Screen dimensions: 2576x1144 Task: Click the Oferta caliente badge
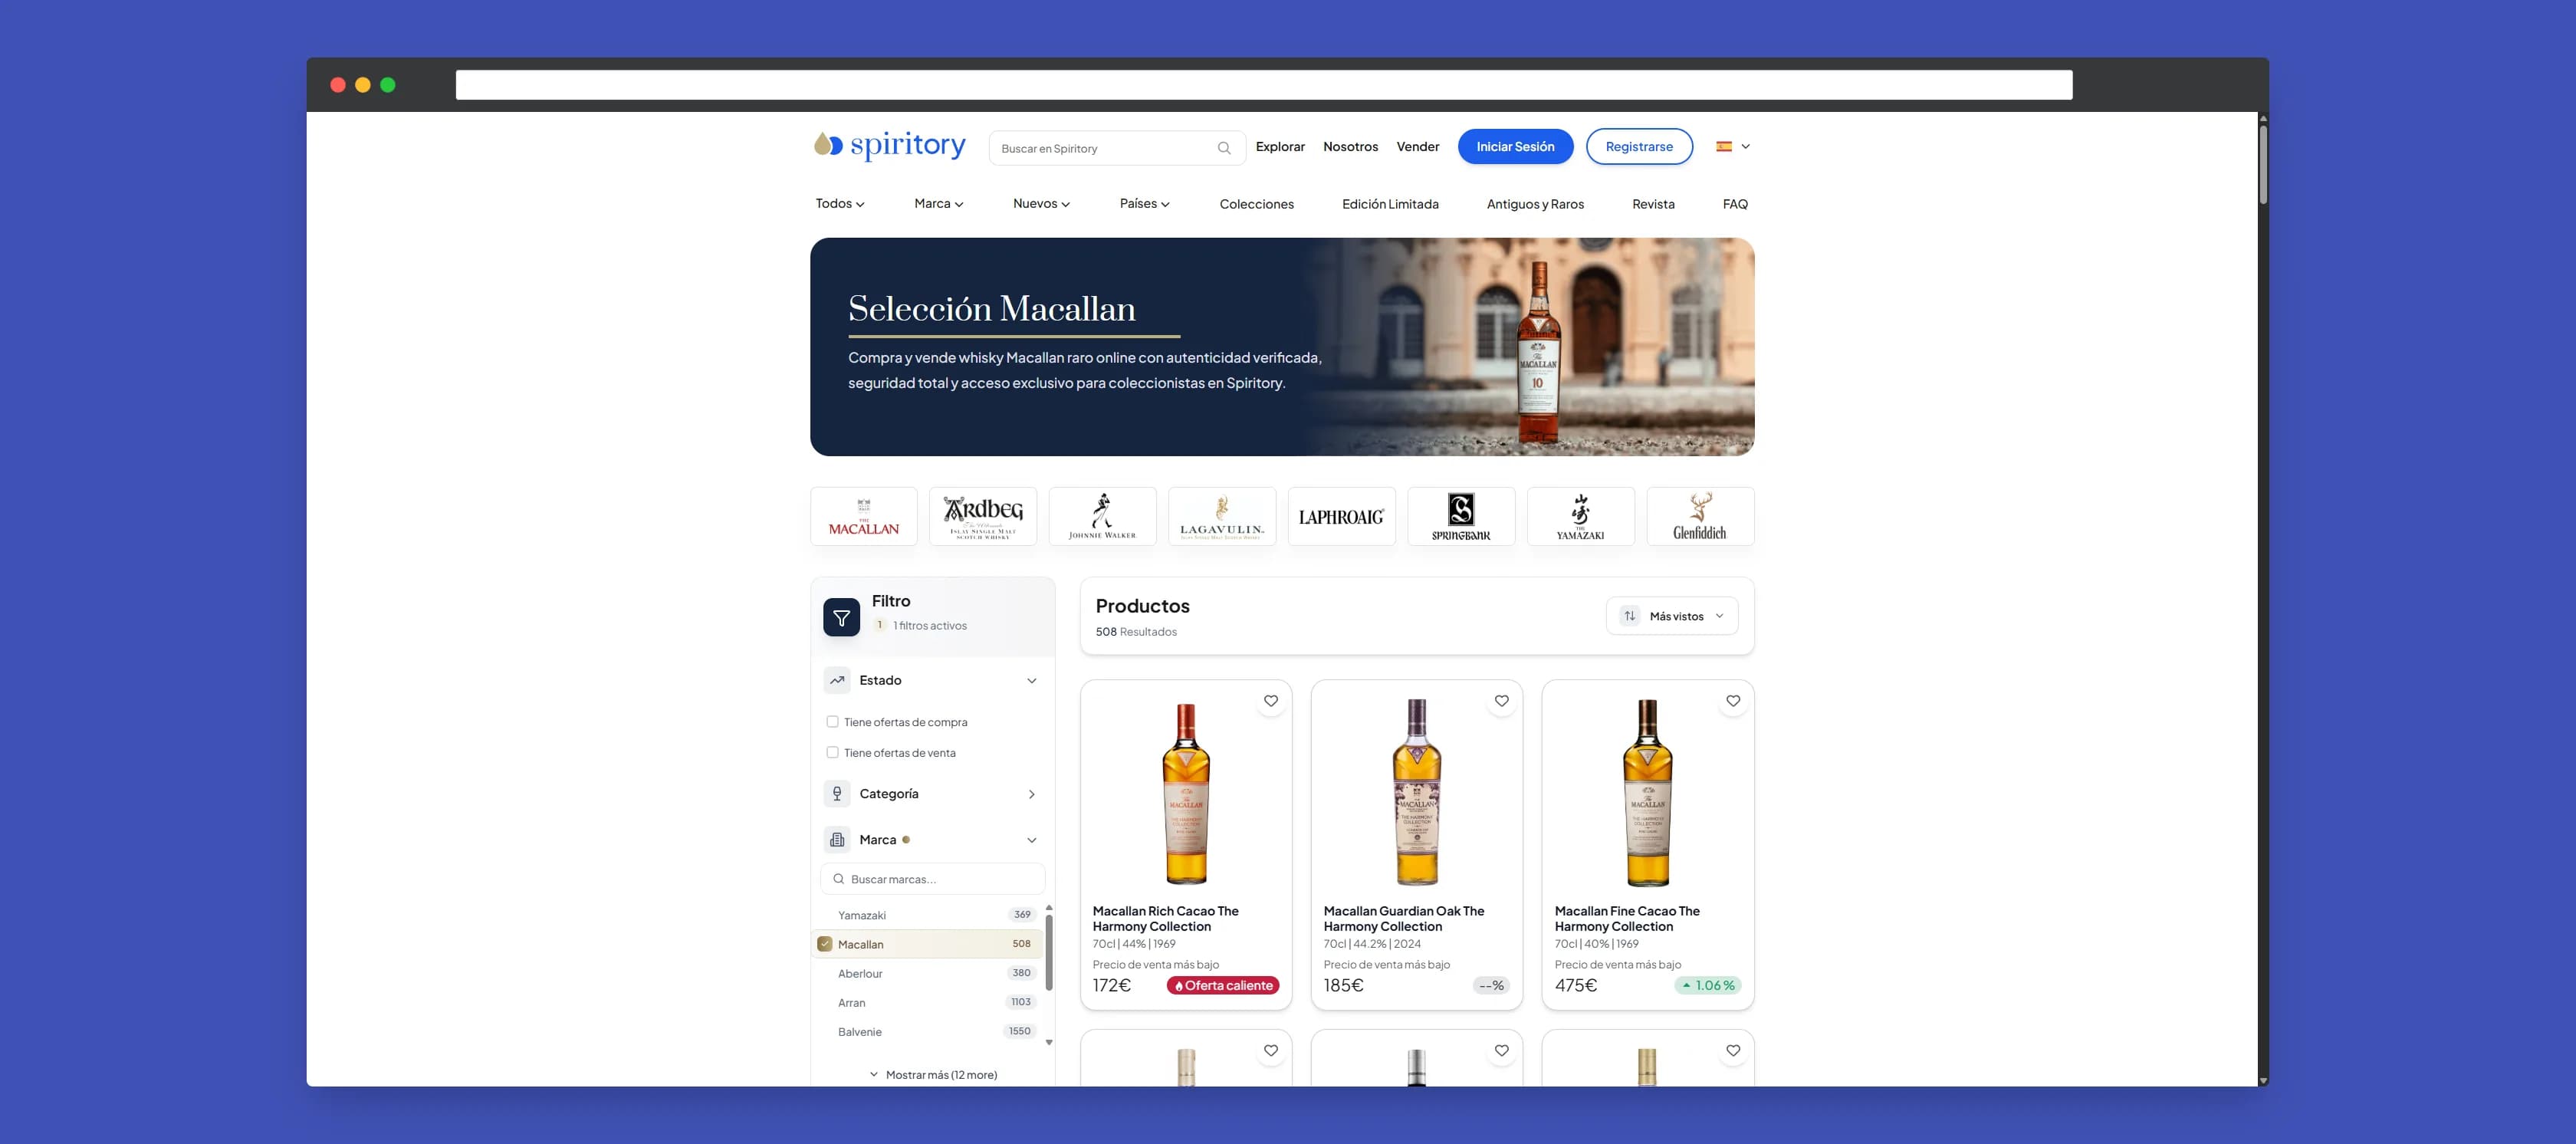pyautogui.click(x=1223, y=985)
